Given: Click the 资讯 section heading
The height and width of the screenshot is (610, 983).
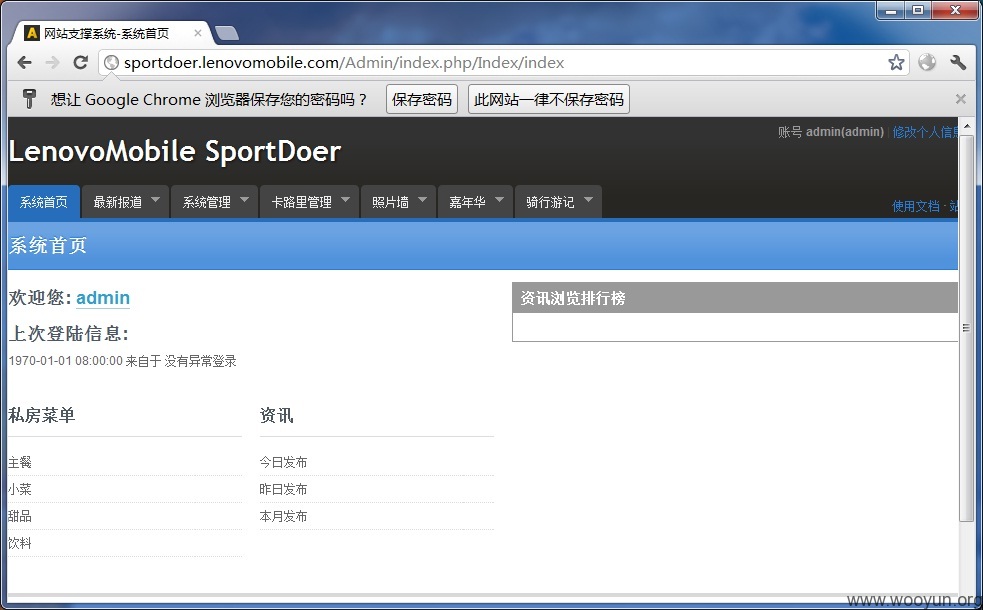Looking at the screenshot, I should click(276, 415).
